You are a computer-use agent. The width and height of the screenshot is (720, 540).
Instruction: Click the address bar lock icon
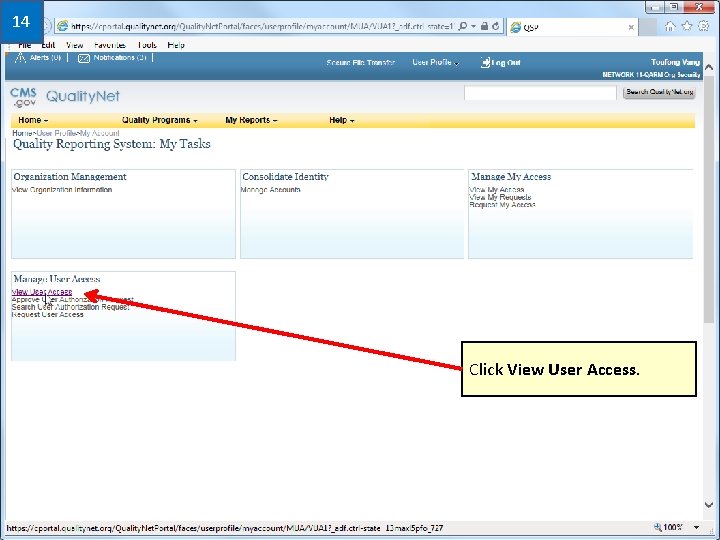point(484,26)
